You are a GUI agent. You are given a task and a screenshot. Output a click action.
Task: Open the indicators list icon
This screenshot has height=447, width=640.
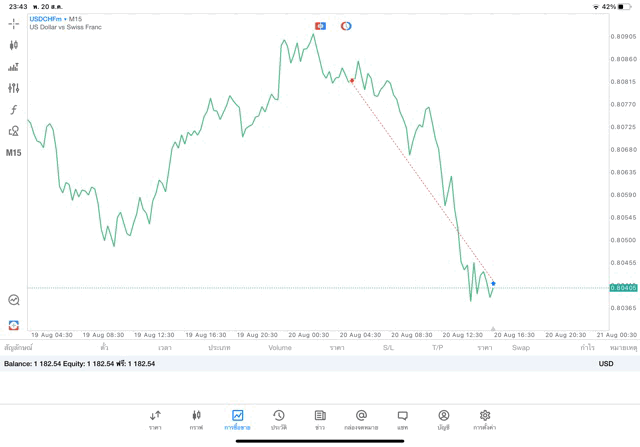(x=14, y=67)
